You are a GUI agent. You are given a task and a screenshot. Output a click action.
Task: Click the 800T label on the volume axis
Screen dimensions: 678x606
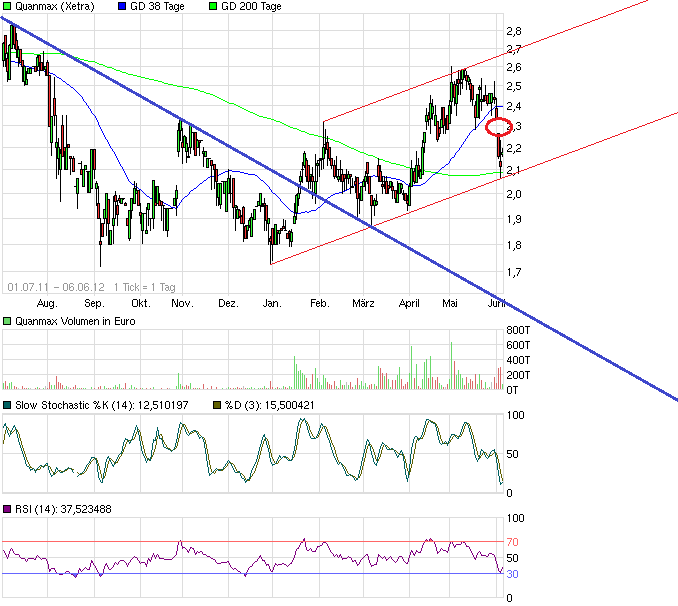520,331
